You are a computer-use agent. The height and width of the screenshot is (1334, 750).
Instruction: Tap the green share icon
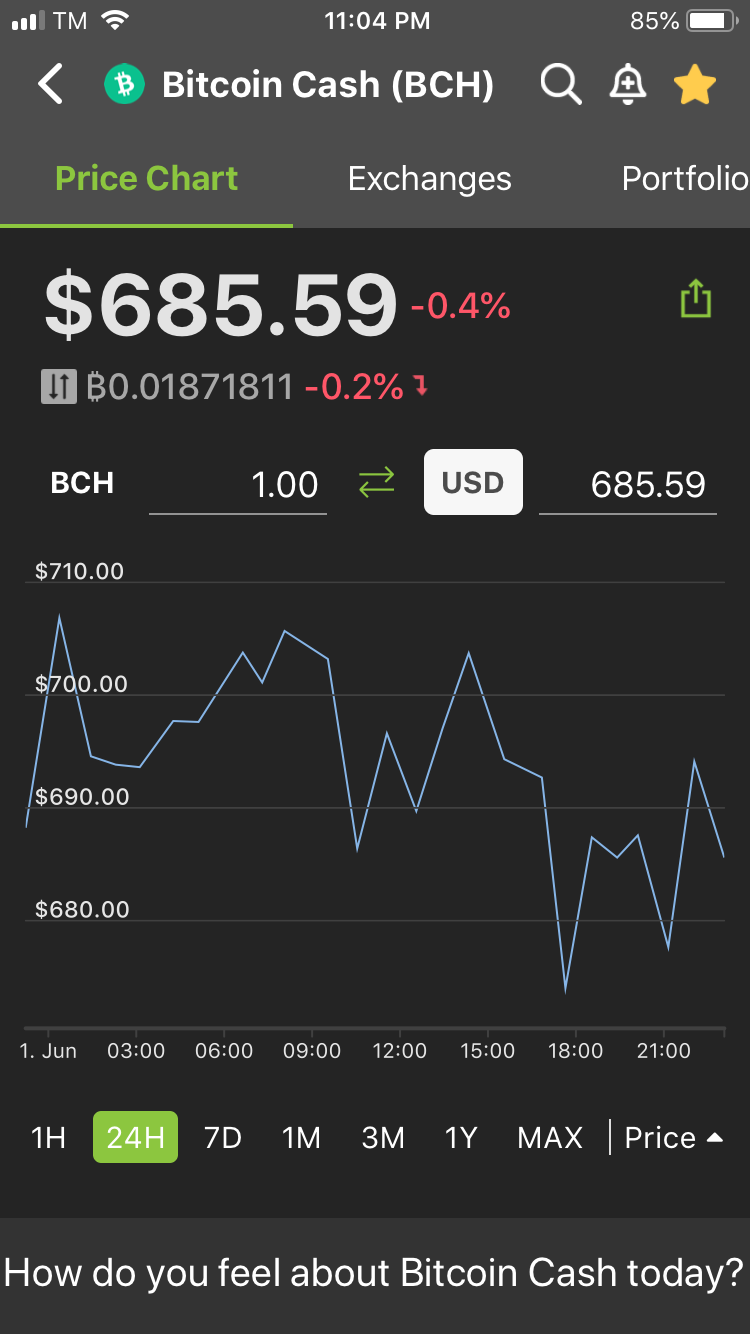695,299
